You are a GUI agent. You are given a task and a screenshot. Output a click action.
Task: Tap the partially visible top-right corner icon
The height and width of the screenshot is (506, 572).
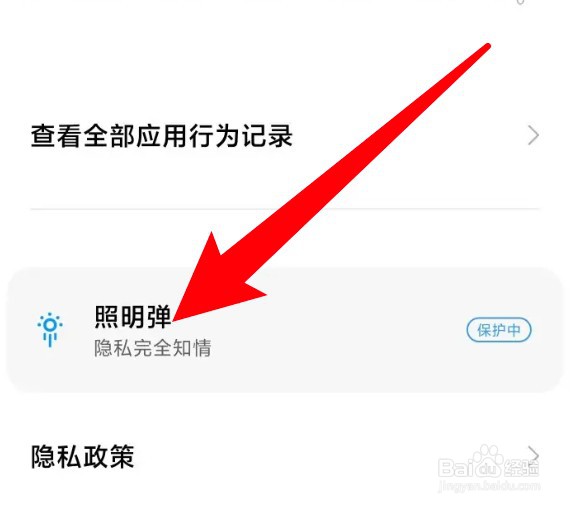pyautogui.click(x=521, y=2)
